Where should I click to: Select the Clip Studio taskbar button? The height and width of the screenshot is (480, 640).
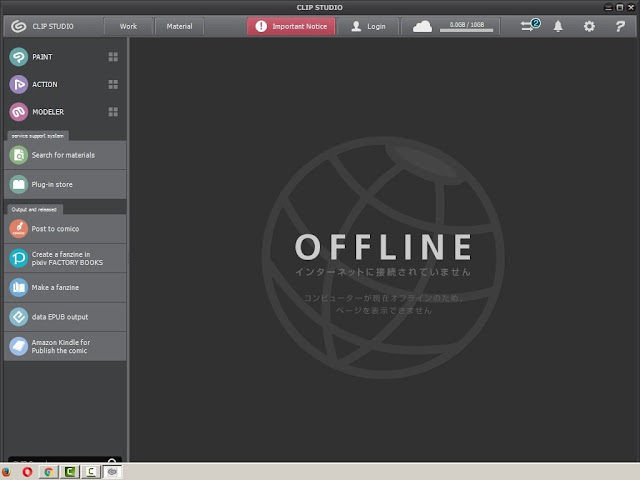(x=112, y=472)
